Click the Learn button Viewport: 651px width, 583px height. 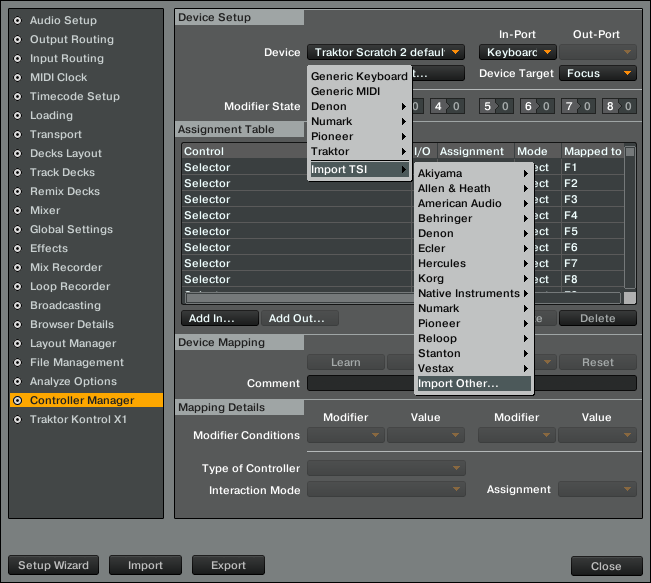pos(345,363)
